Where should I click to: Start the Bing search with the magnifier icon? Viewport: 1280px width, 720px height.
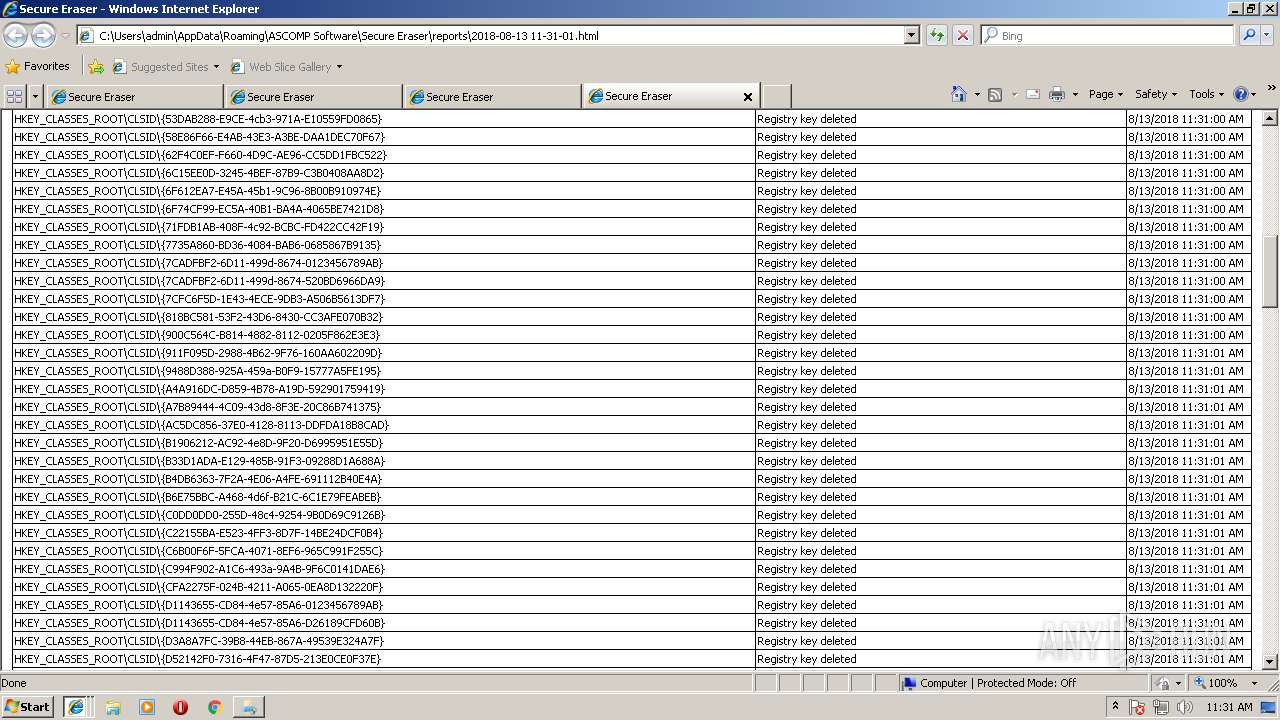(x=1249, y=35)
